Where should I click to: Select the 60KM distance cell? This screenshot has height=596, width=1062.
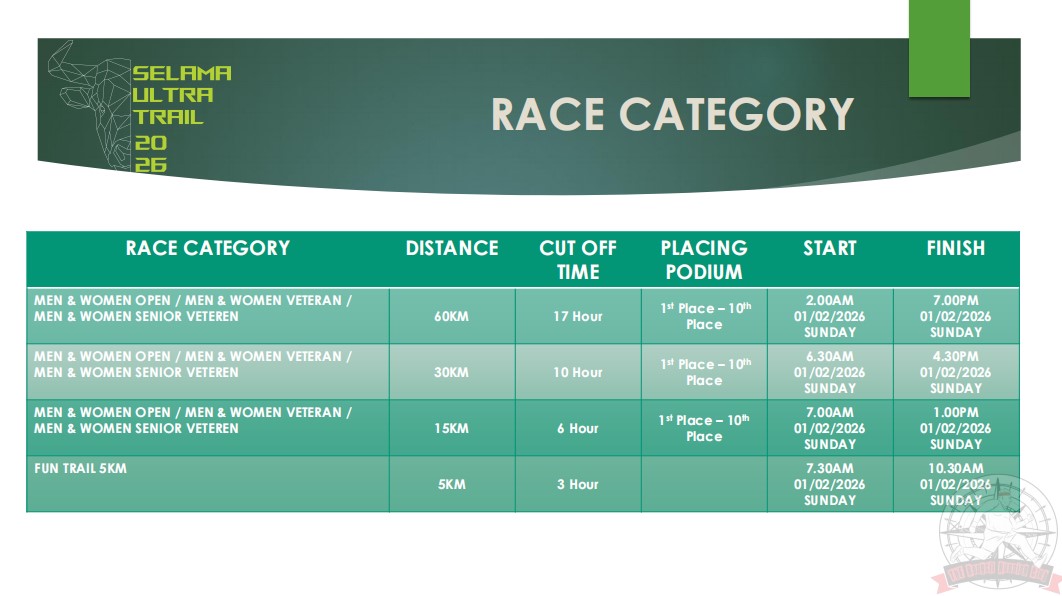(x=452, y=316)
